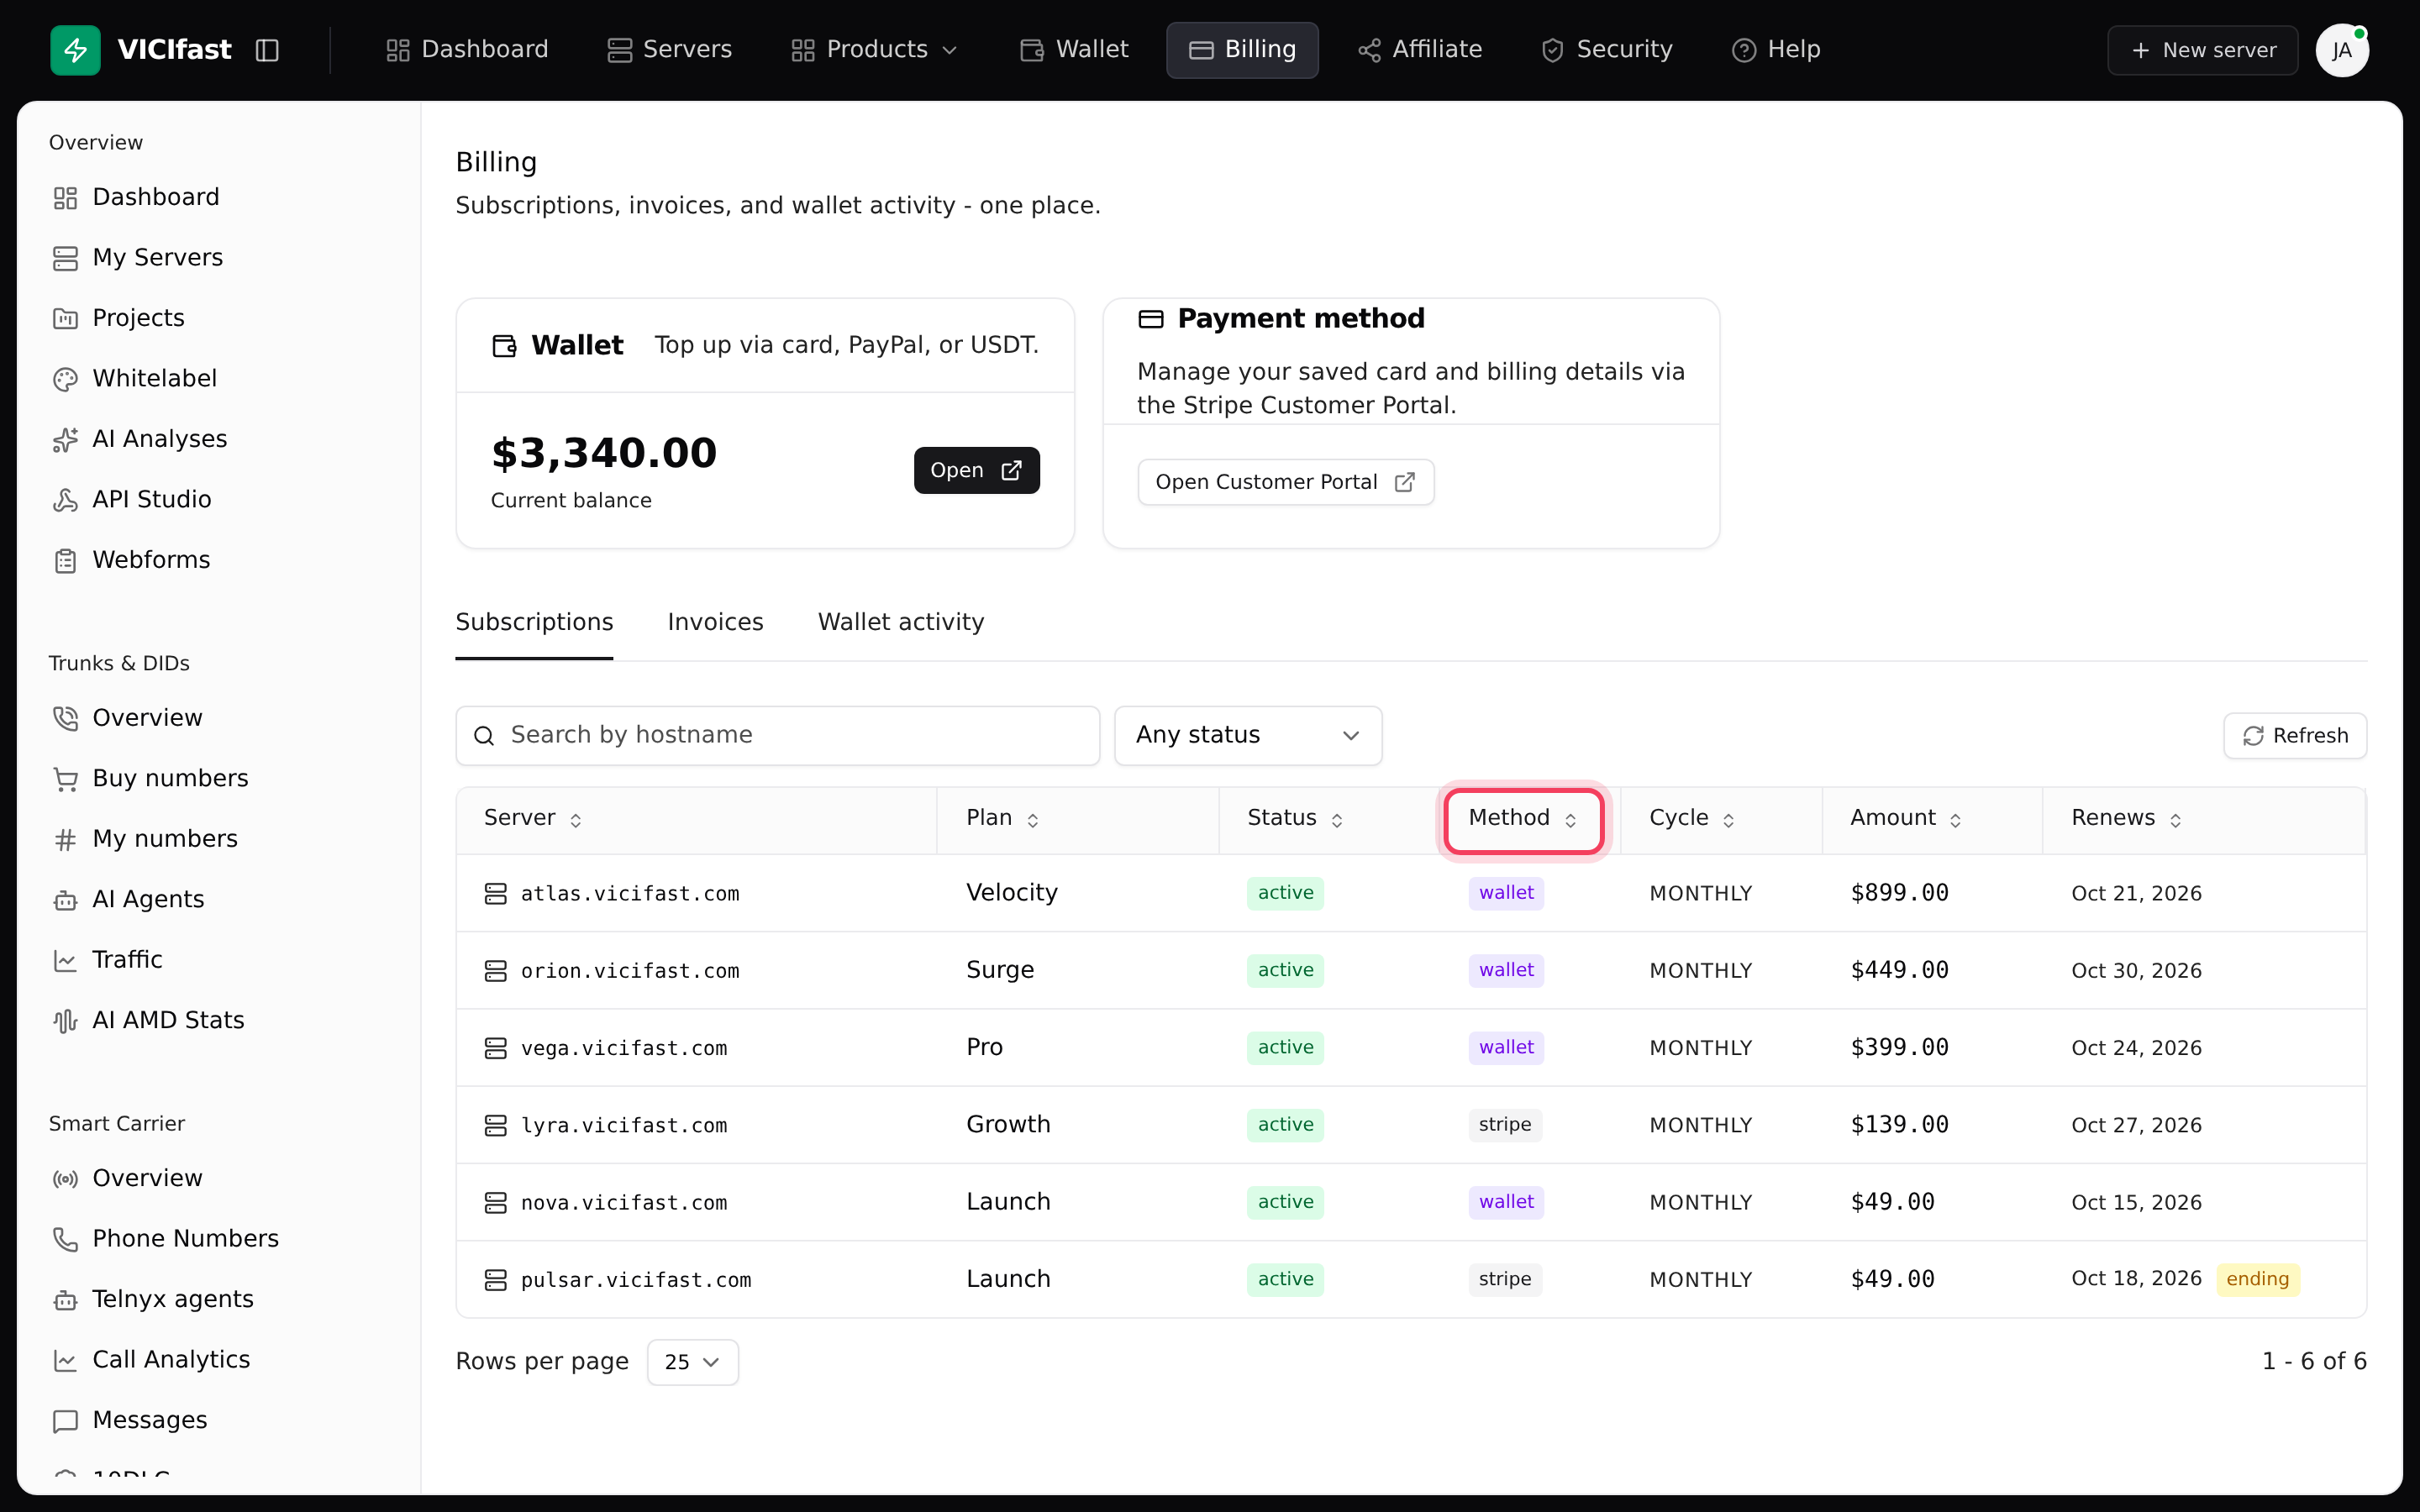
Task: Open Whitelabel in the sidebar
Action: [x=135, y=379]
